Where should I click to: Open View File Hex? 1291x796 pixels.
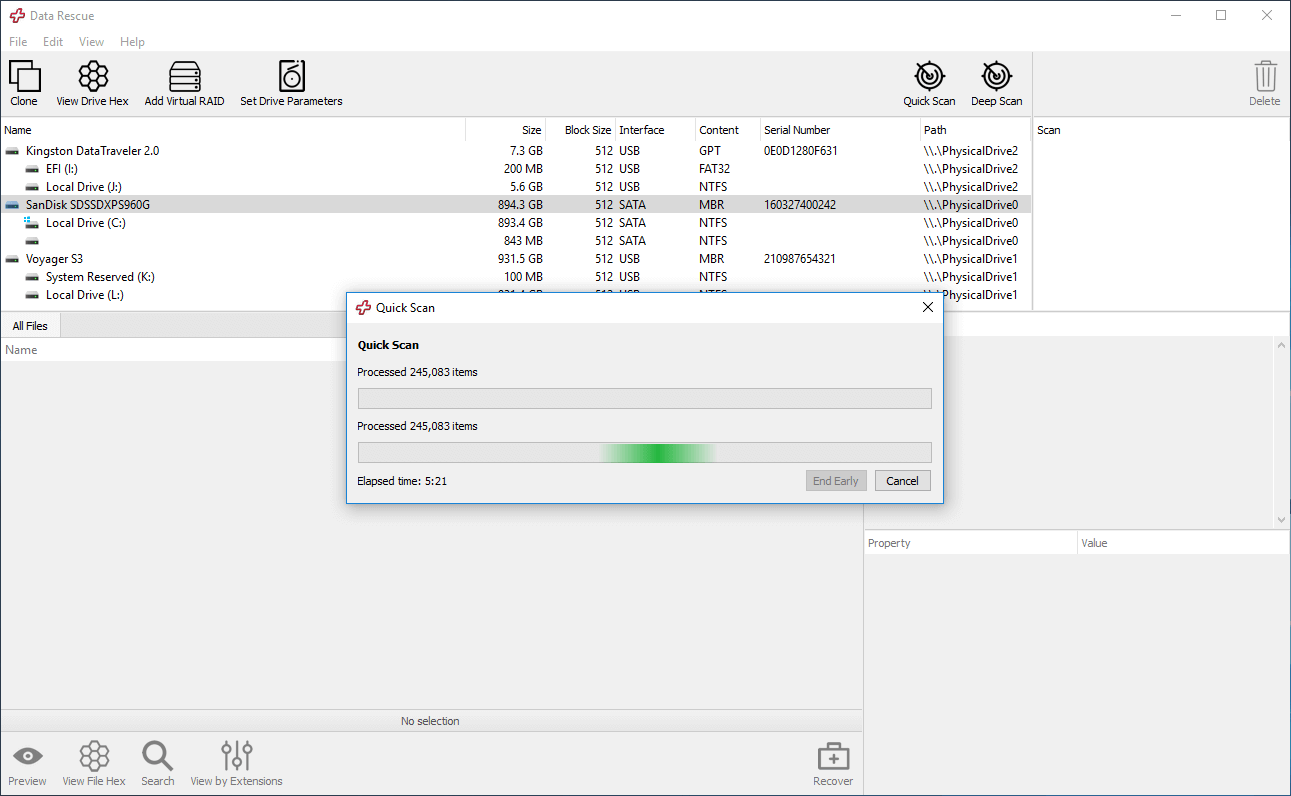click(94, 762)
